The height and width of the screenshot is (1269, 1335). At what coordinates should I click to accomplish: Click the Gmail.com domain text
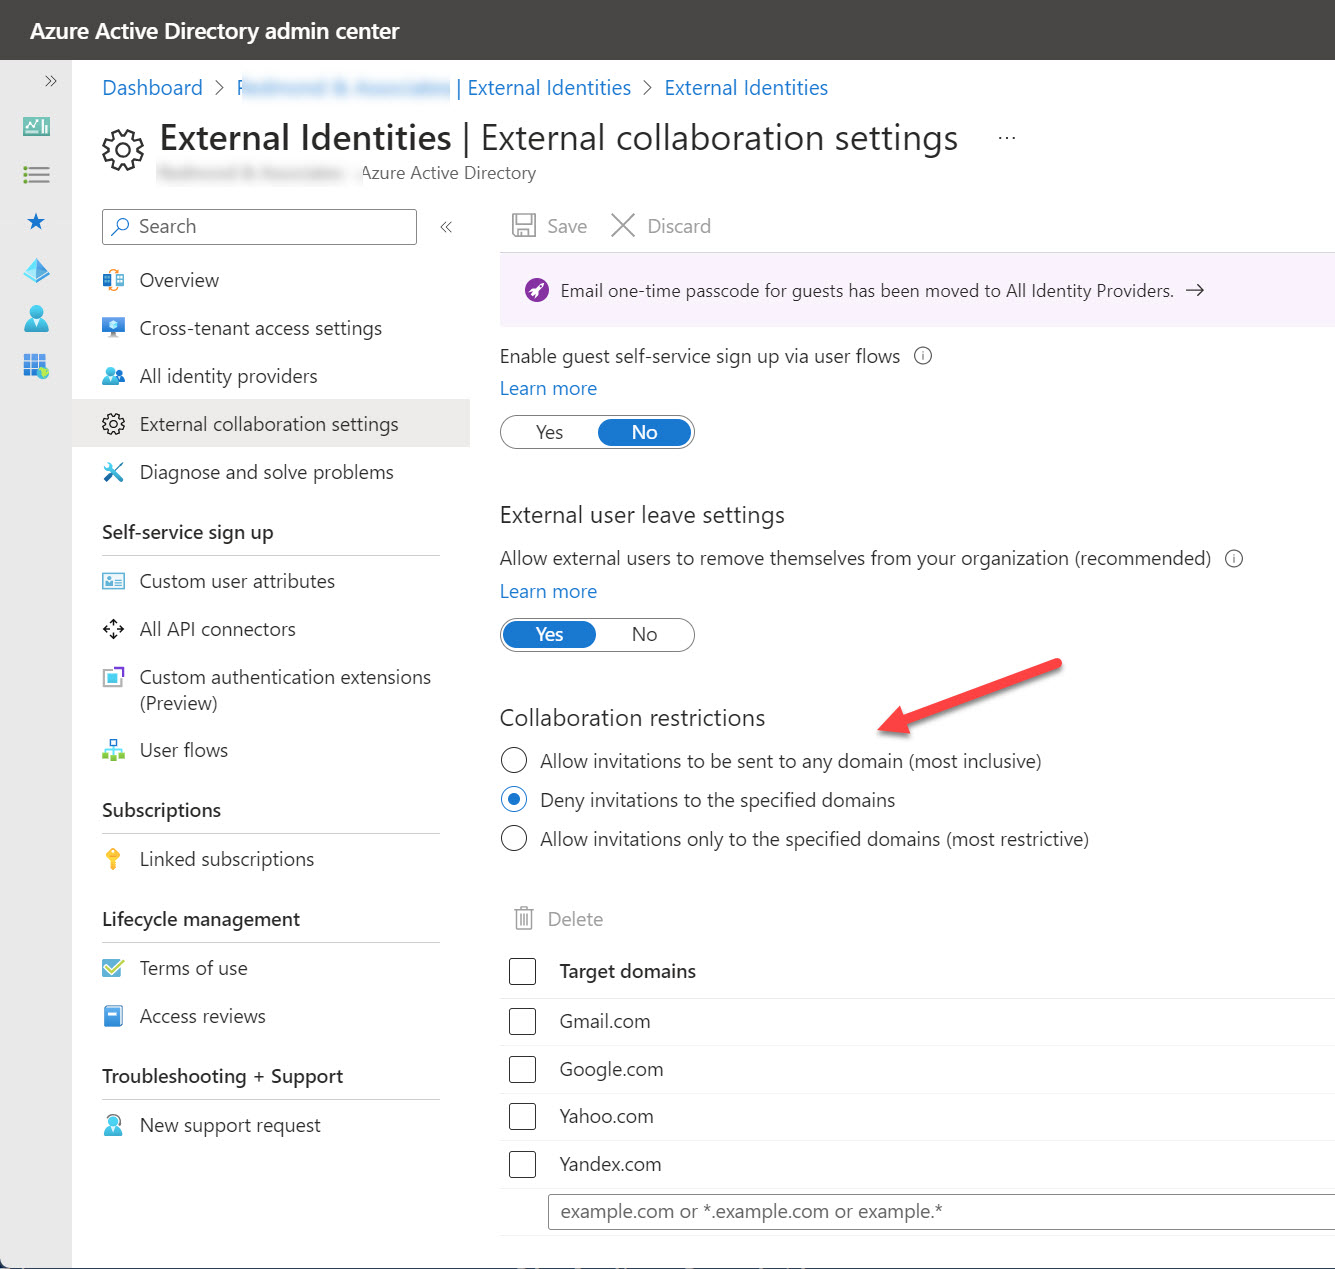click(x=605, y=1021)
